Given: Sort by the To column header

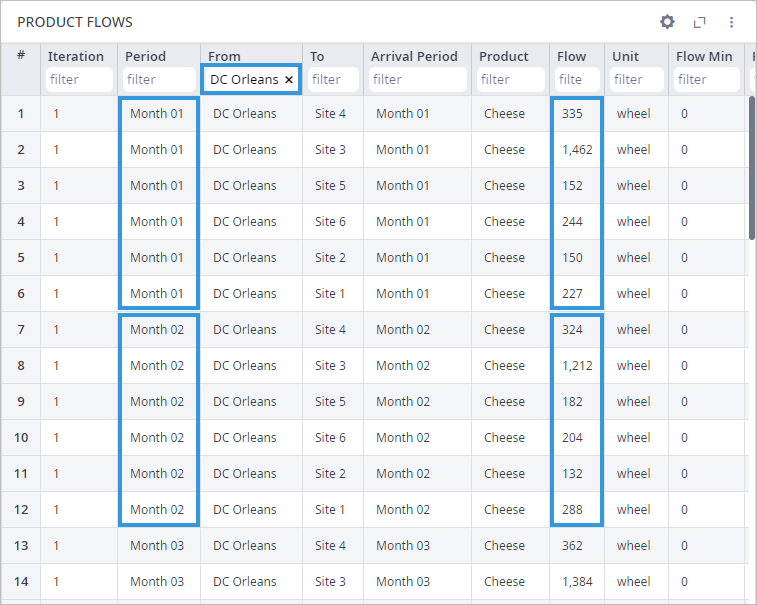Looking at the screenshot, I should click(317, 56).
